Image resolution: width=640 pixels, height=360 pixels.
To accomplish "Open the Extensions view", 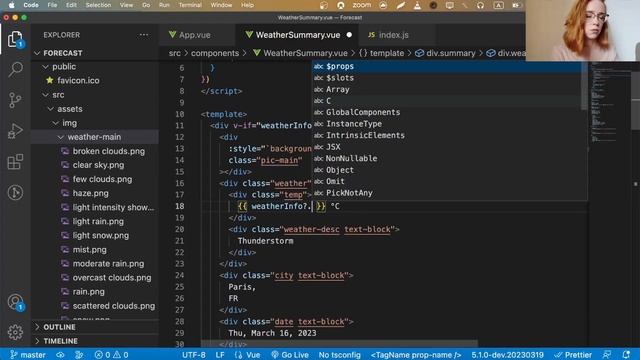I will pyautogui.click(x=15, y=162).
